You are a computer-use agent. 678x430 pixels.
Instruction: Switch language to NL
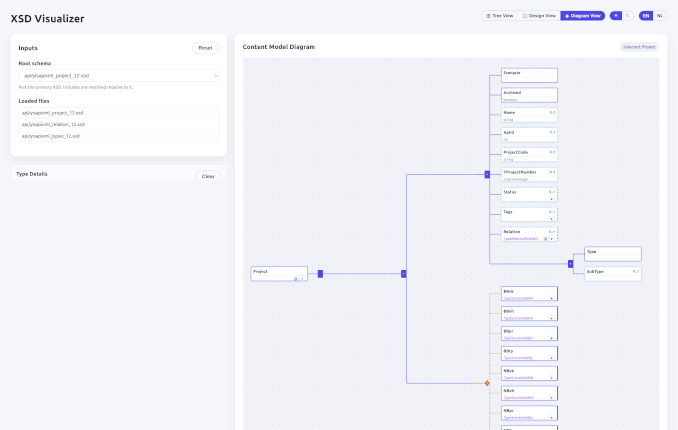(x=659, y=16)
